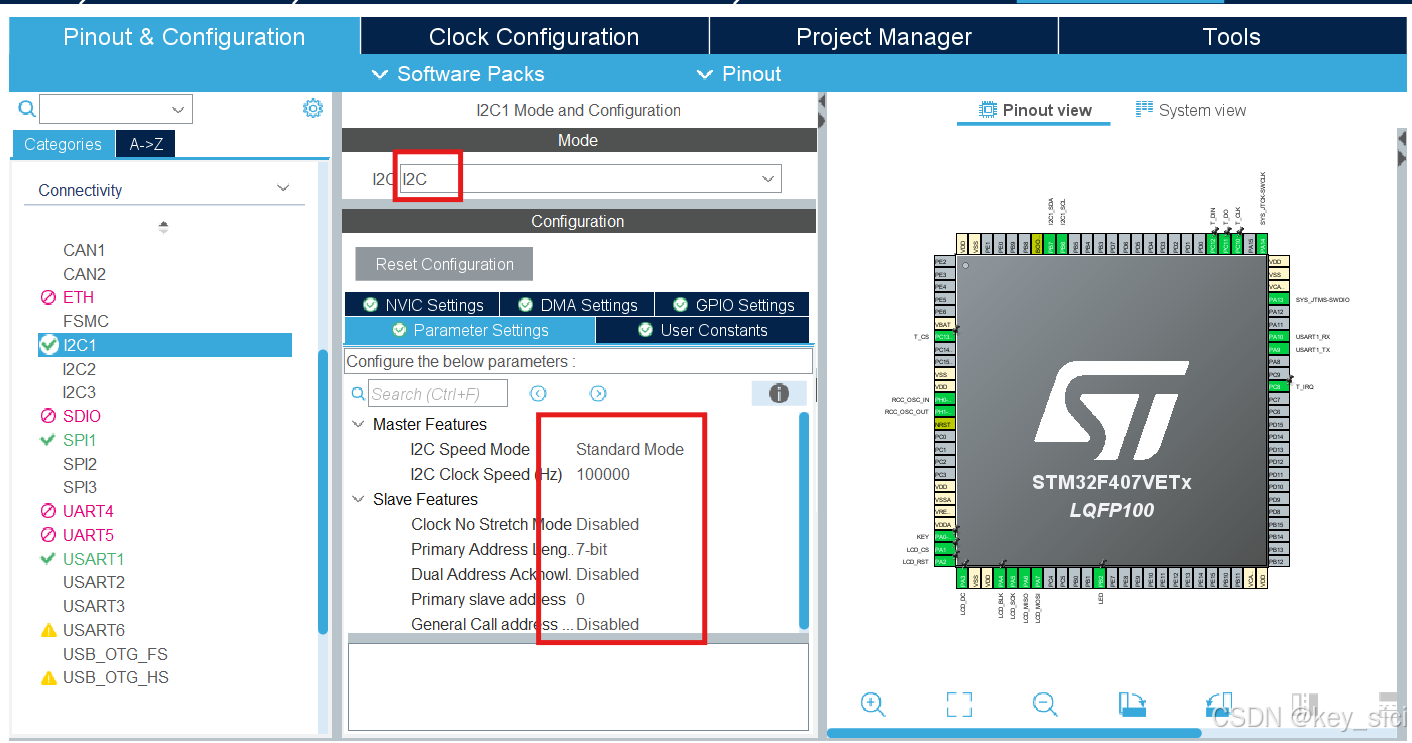Expand the Pinout dropdown menu

738,74
